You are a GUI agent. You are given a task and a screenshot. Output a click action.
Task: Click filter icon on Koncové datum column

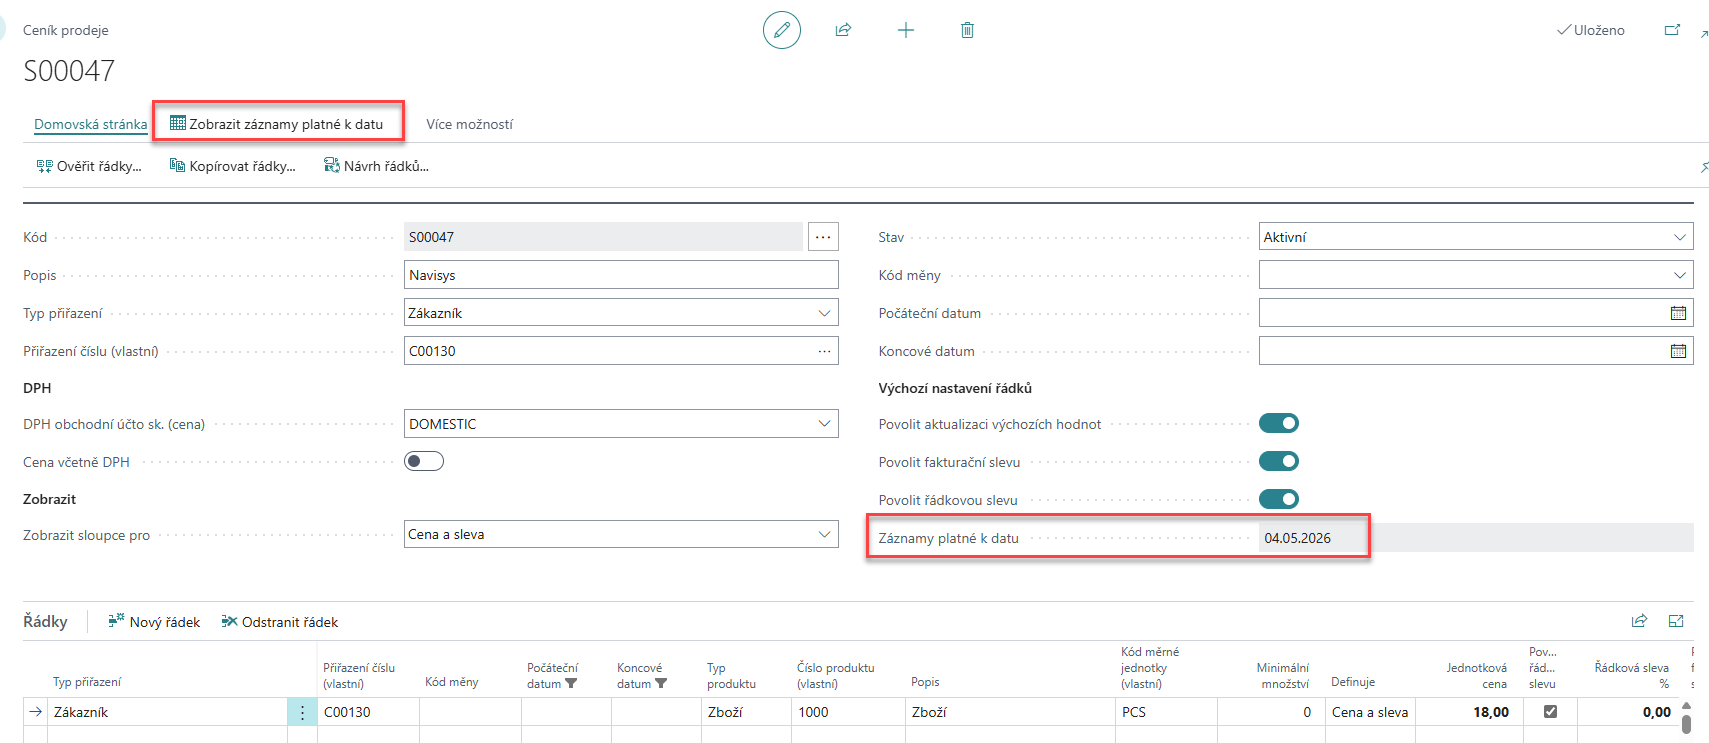(661, 684)
